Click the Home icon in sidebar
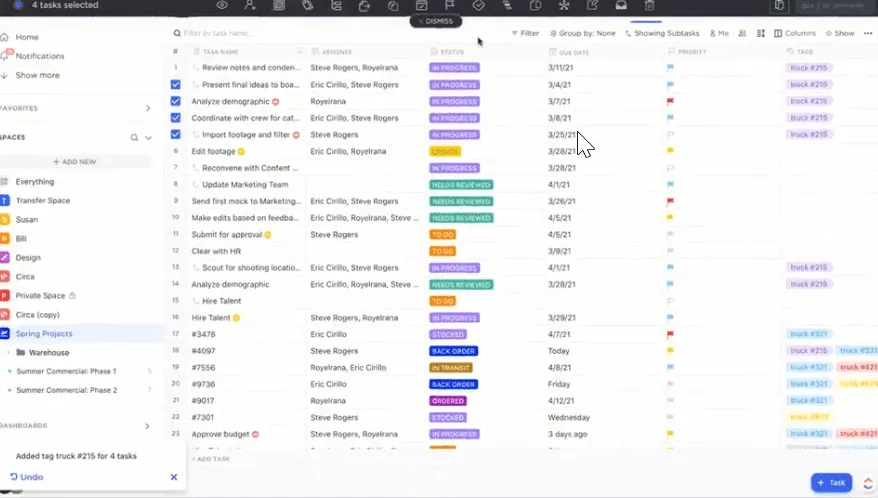 point(4,37)
